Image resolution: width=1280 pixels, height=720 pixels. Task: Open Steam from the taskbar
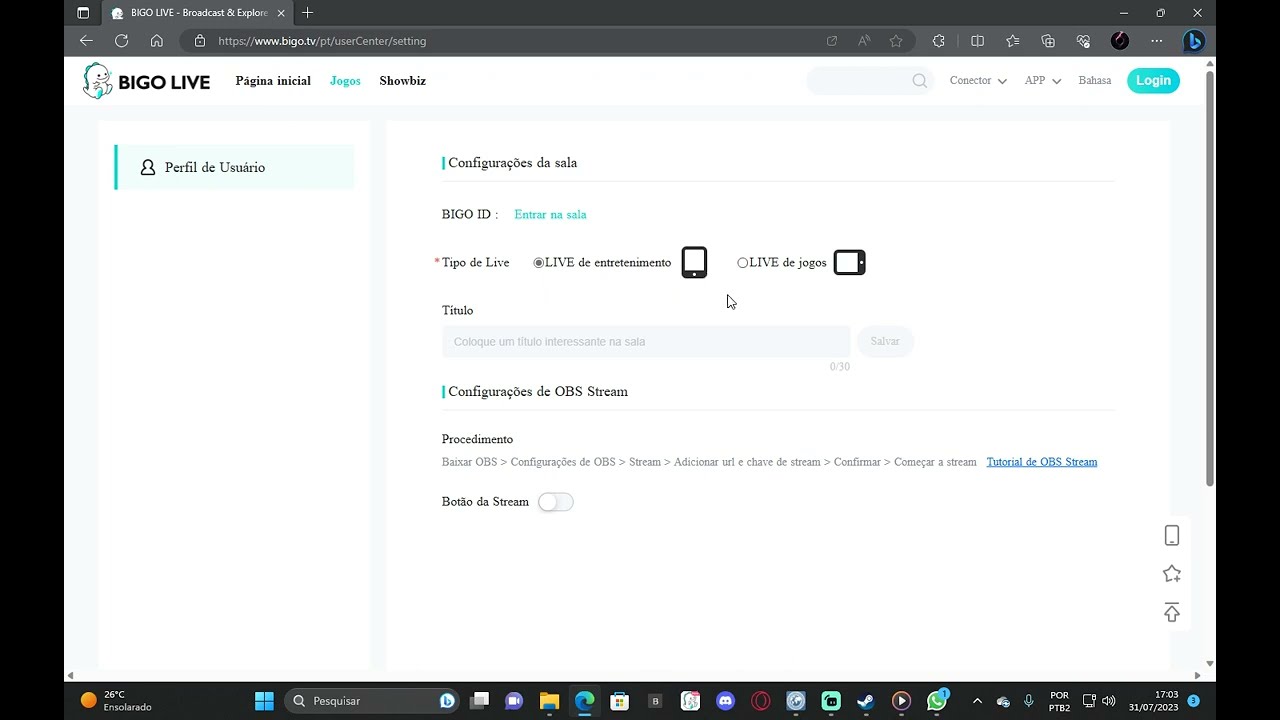pyautogui.click(x=866, y=701)
